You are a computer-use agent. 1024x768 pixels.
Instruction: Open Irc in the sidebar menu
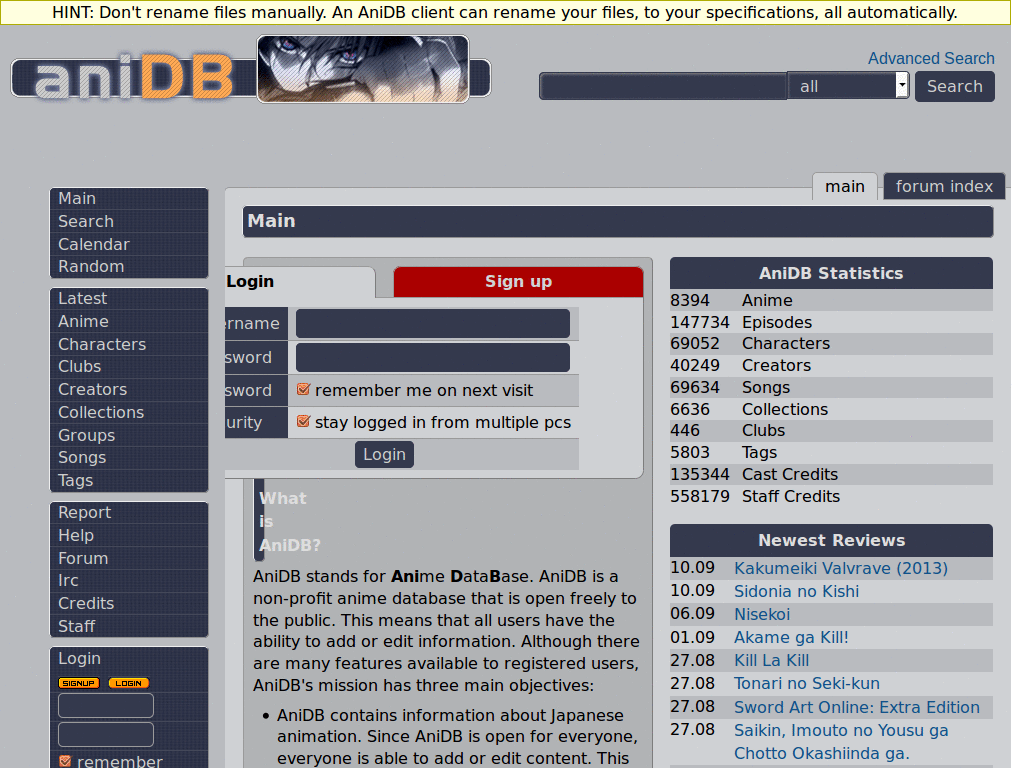tap(129, 581)
